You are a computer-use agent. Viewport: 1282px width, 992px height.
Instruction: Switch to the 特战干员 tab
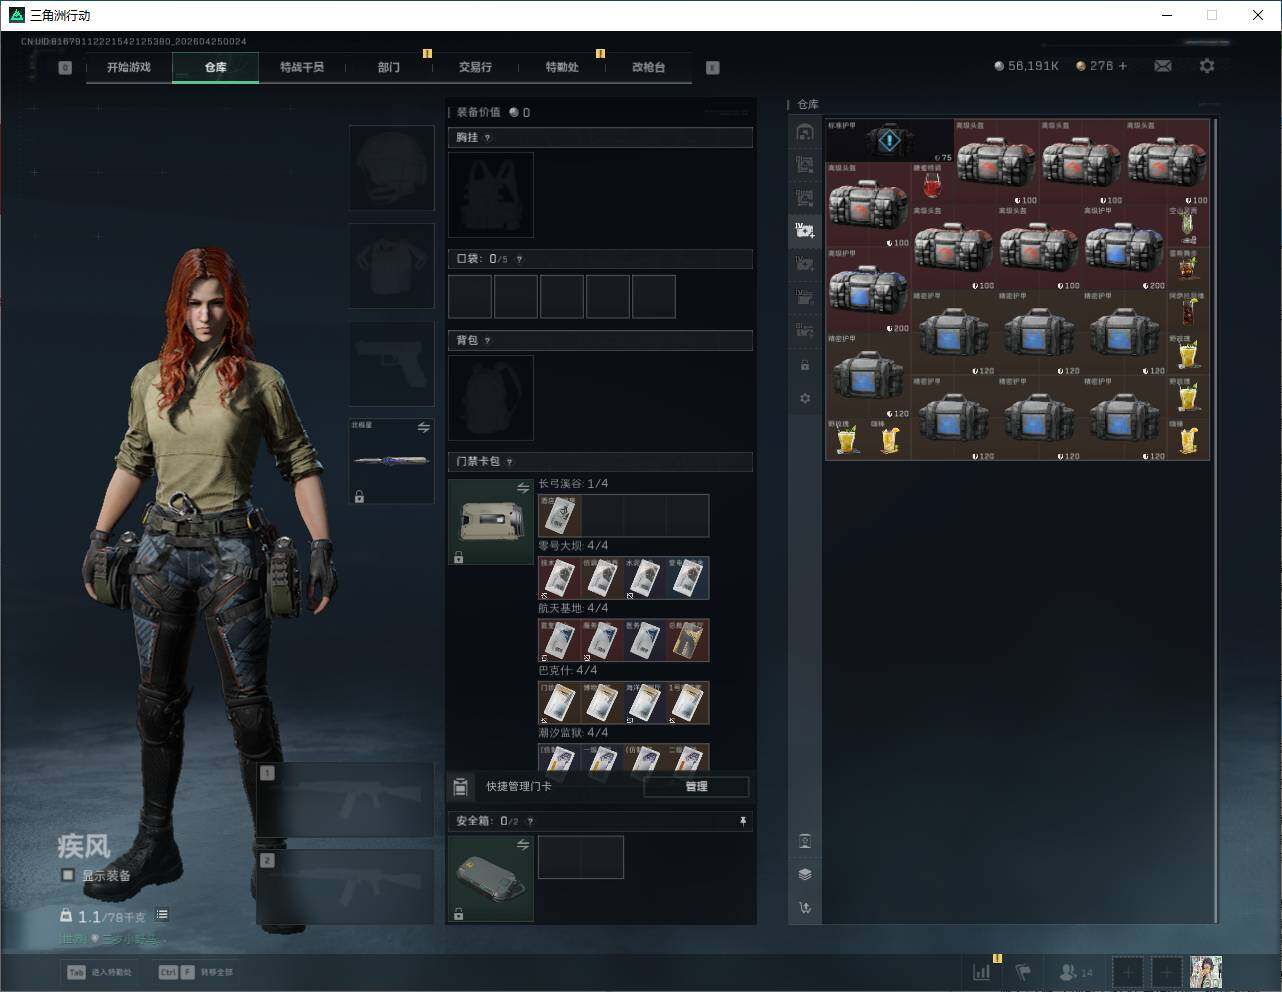pos(302,67)
